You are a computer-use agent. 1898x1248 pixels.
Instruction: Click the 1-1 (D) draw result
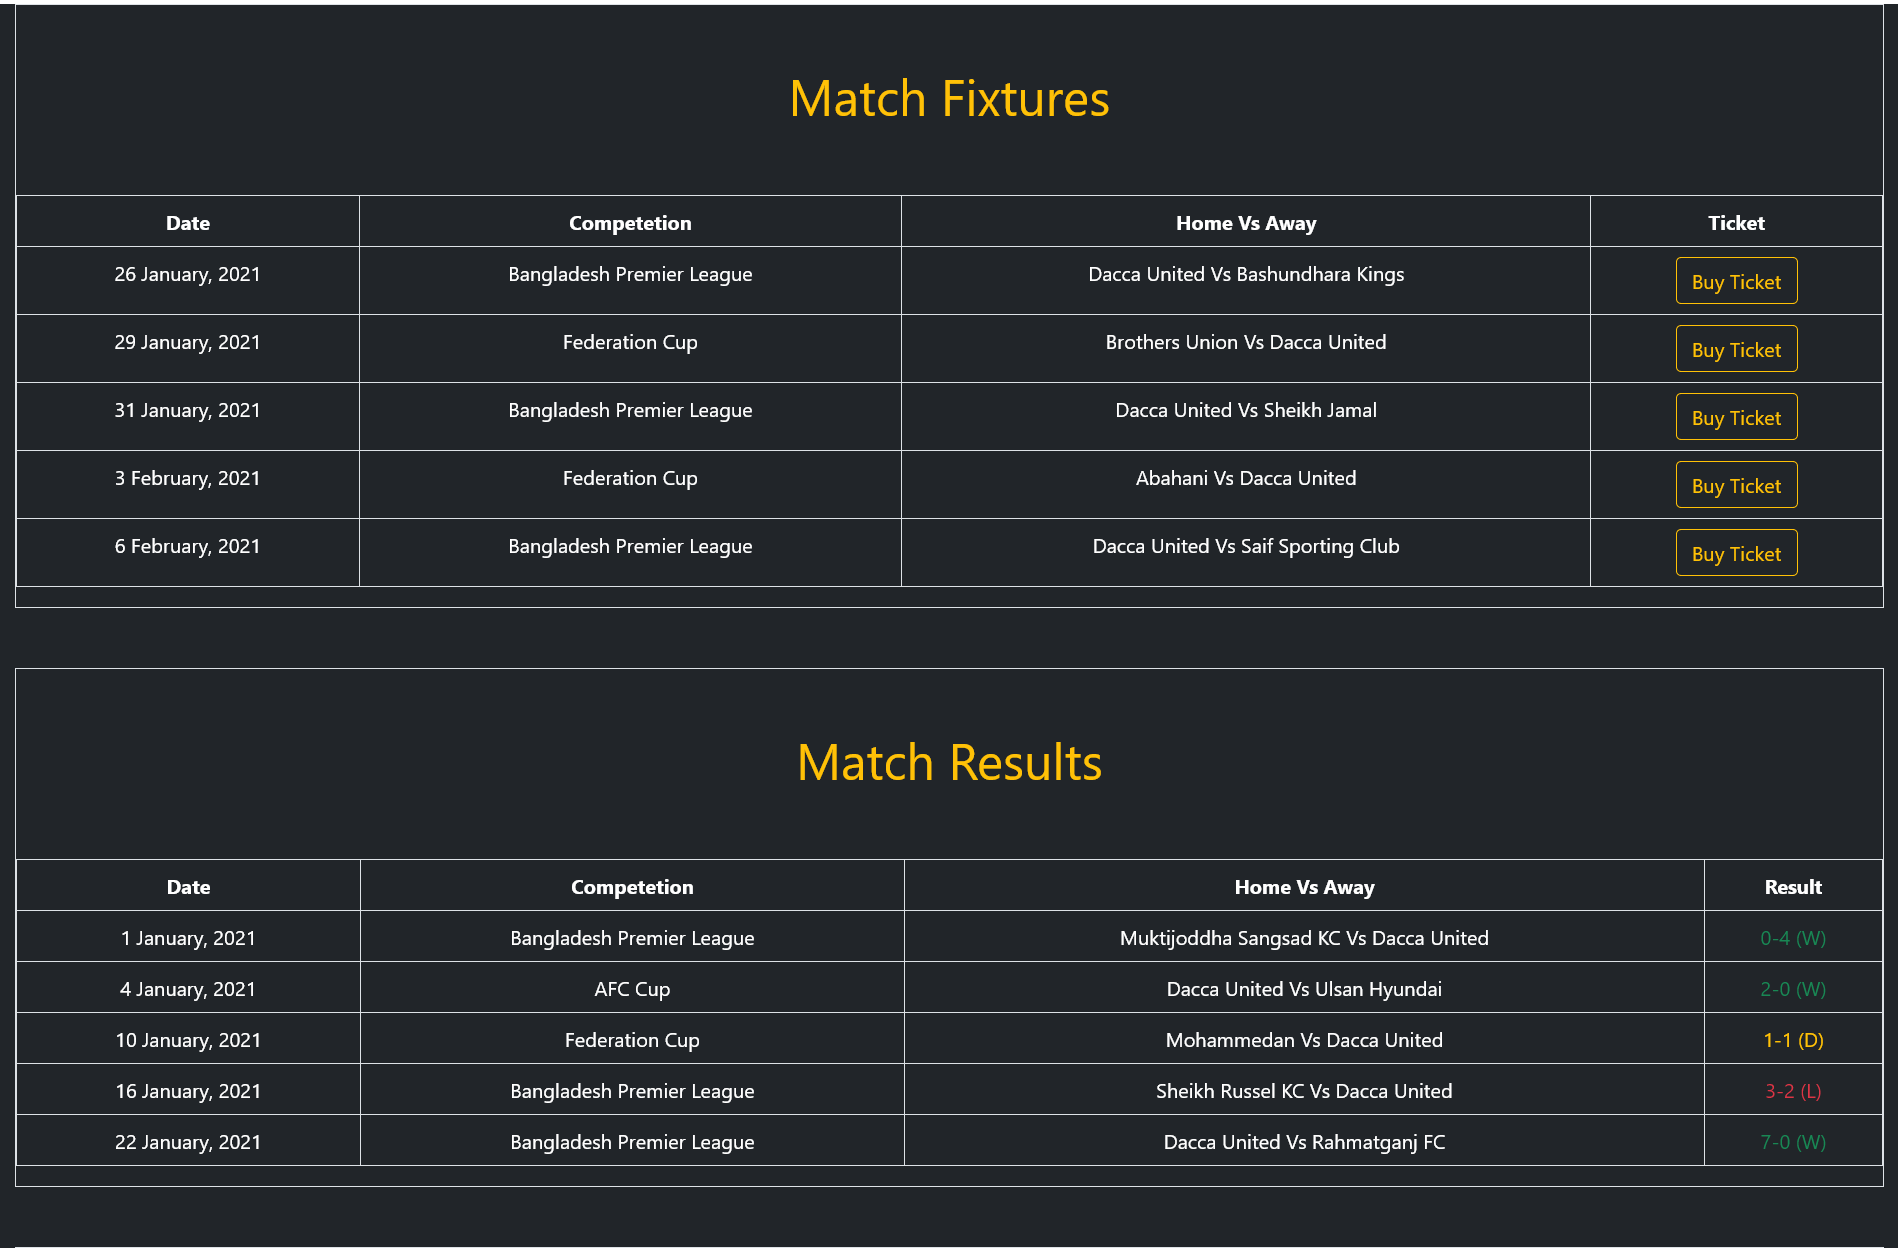pyautogui.click(x=1793, y=1040)
